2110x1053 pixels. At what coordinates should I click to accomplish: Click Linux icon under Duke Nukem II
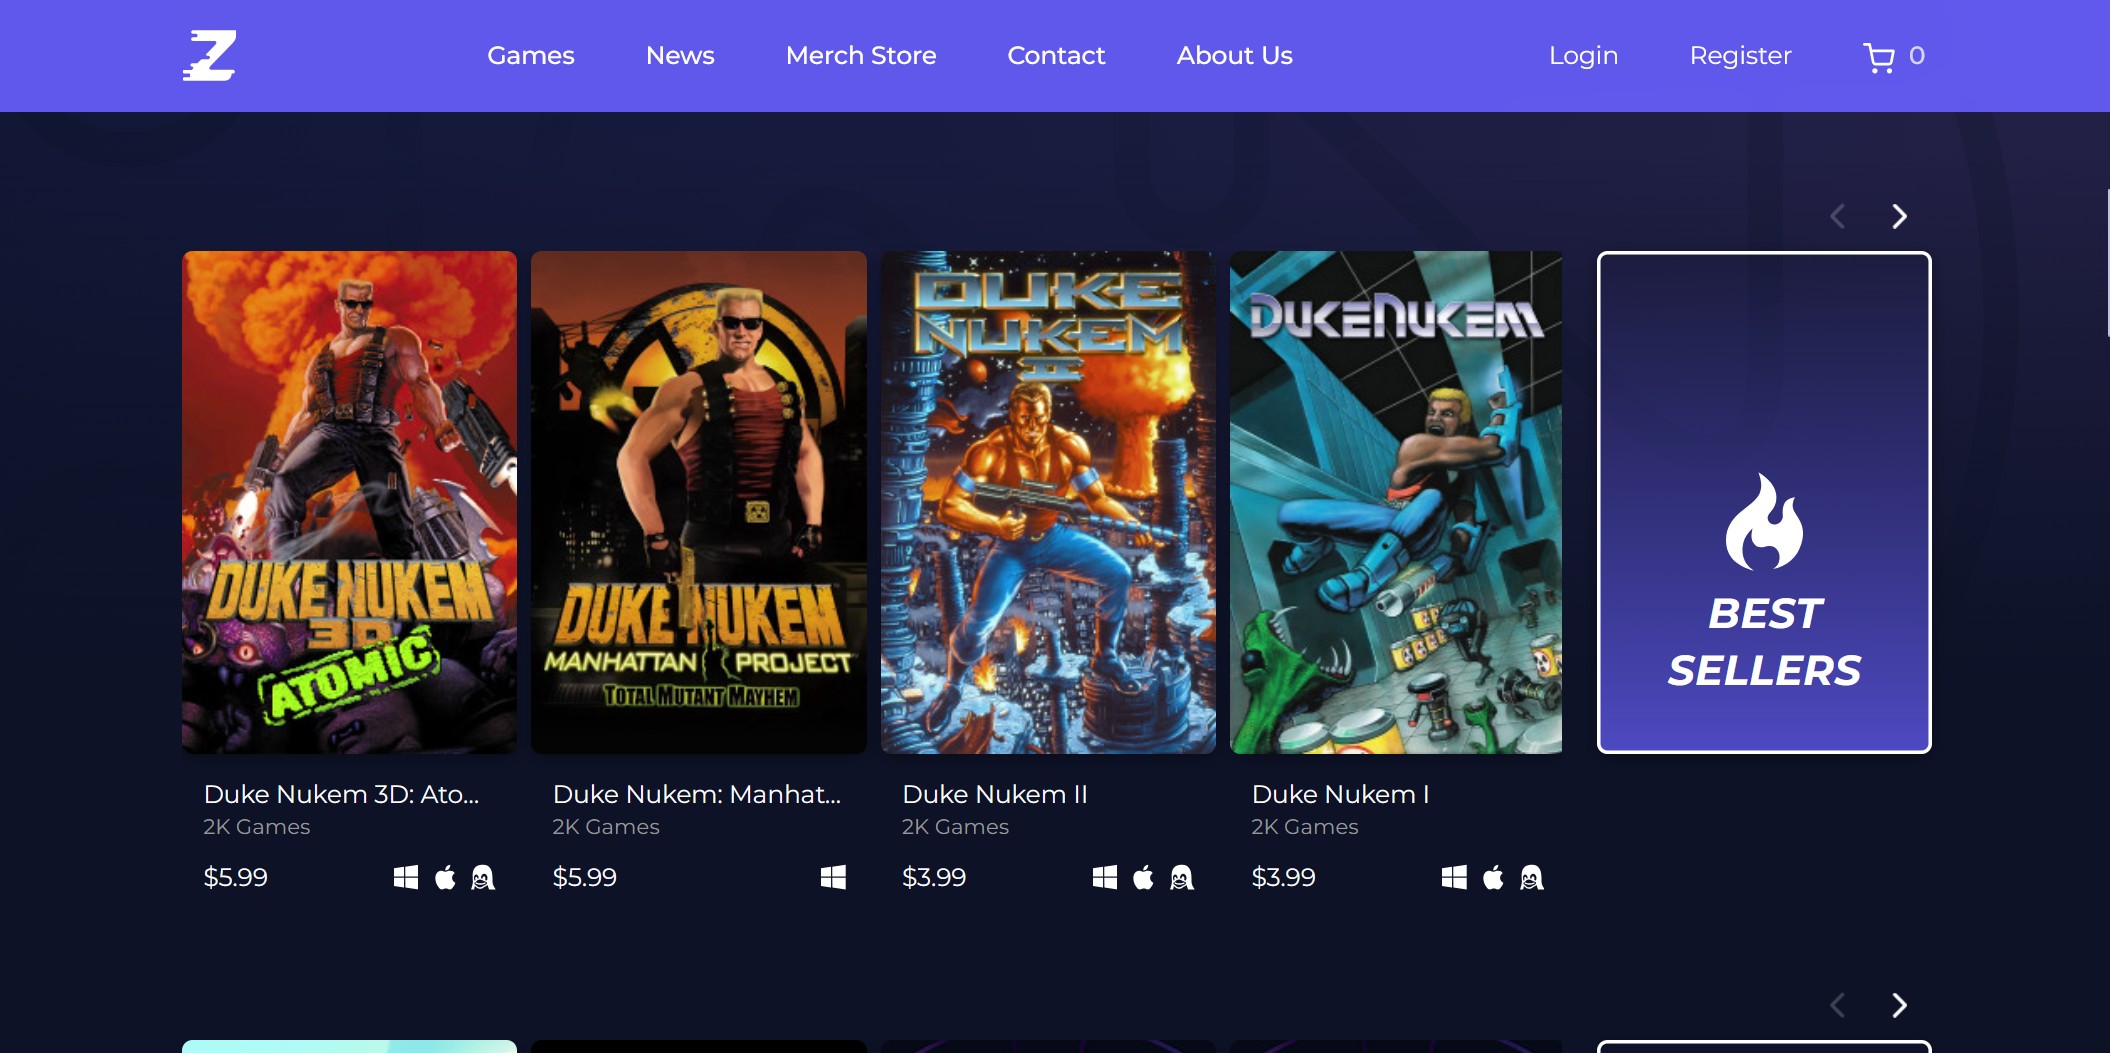pyautogui.click(x=1181, y=877)
